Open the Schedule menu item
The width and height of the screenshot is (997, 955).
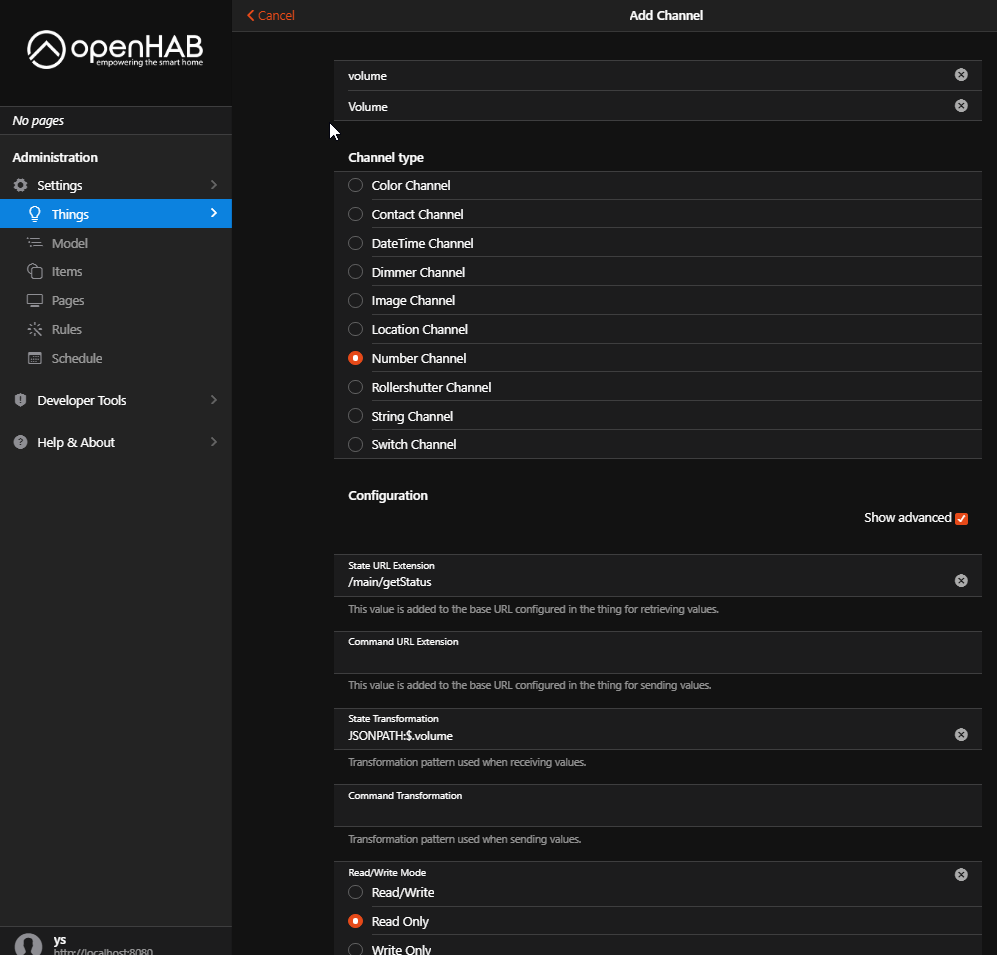[116, 358]
